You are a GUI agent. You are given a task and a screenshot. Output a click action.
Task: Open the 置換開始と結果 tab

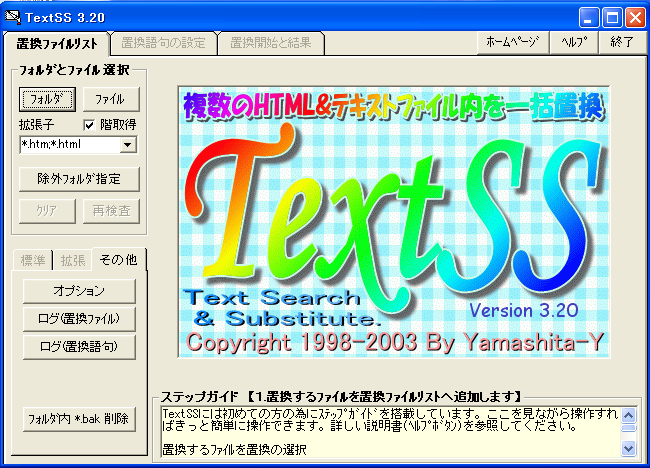tap(271, 43)
